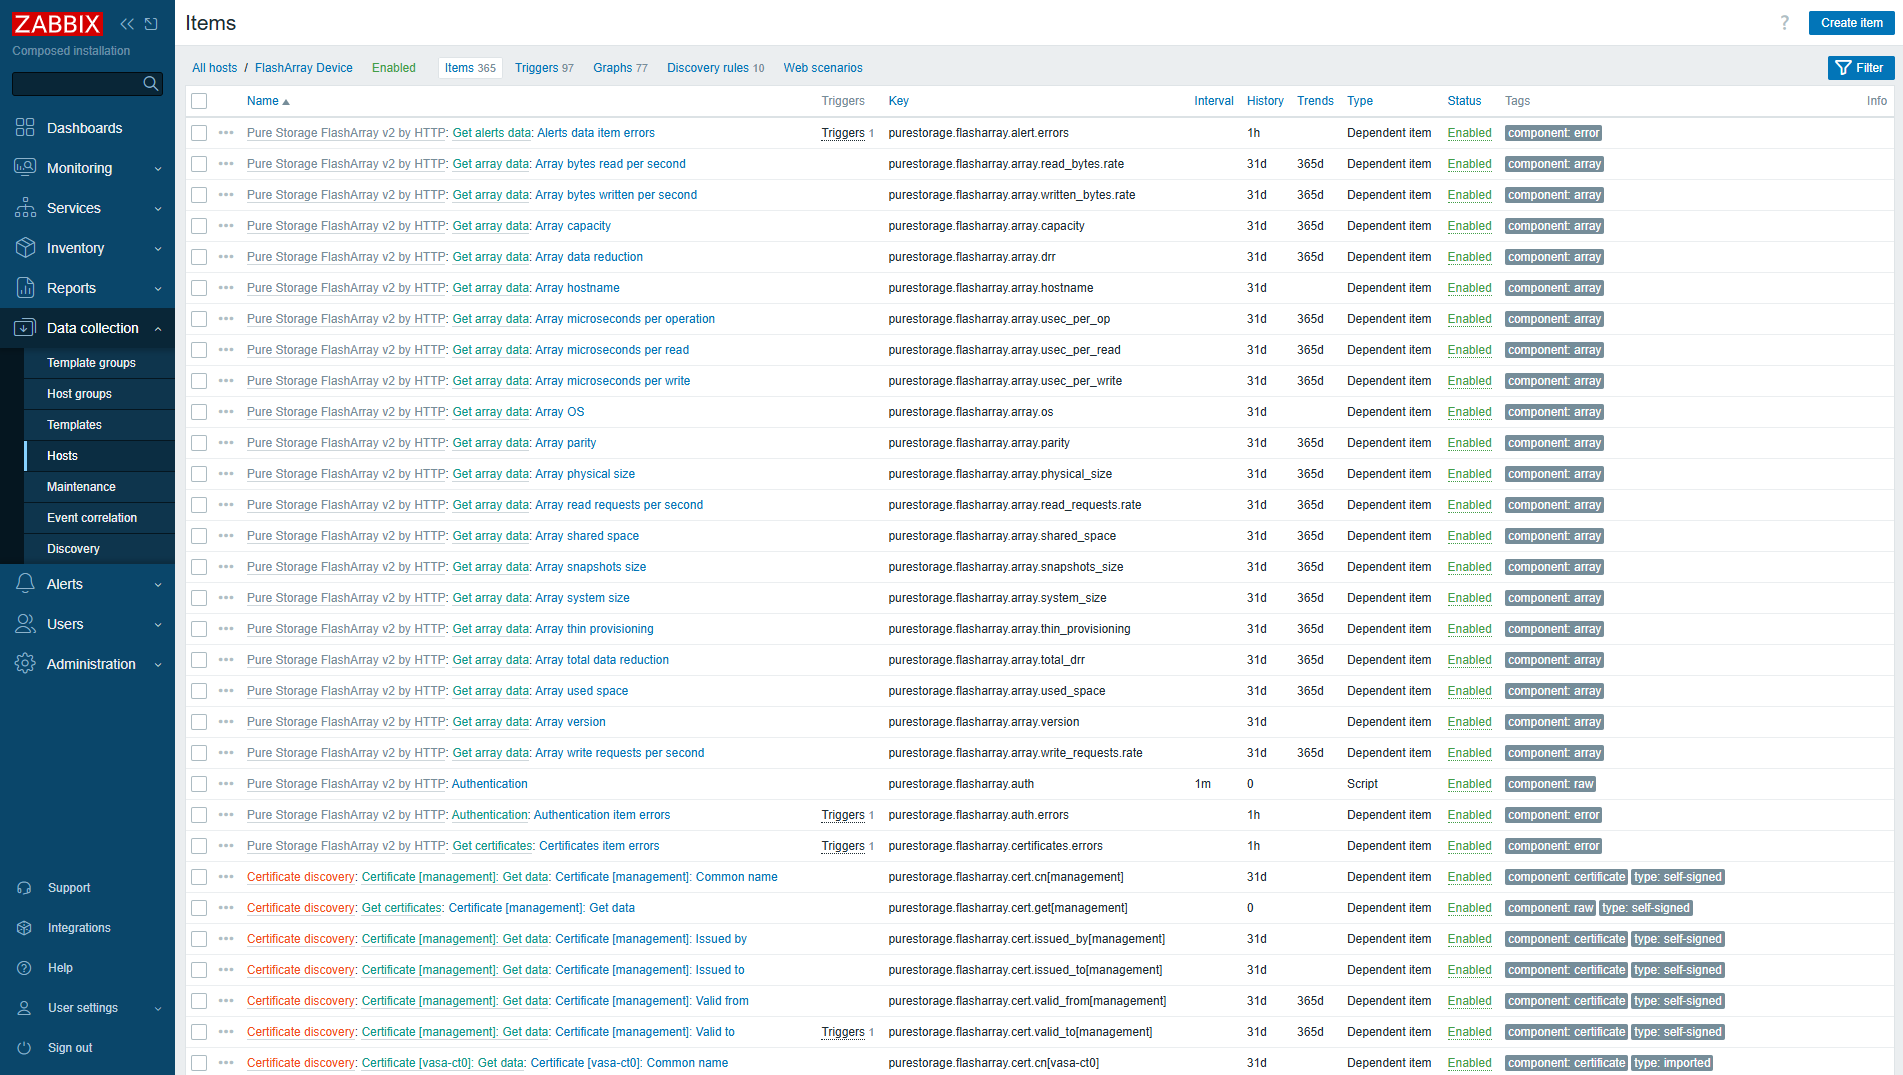Hide the sidebar using the kiosk icon
1903x1075 pixels.
(151, 24)
